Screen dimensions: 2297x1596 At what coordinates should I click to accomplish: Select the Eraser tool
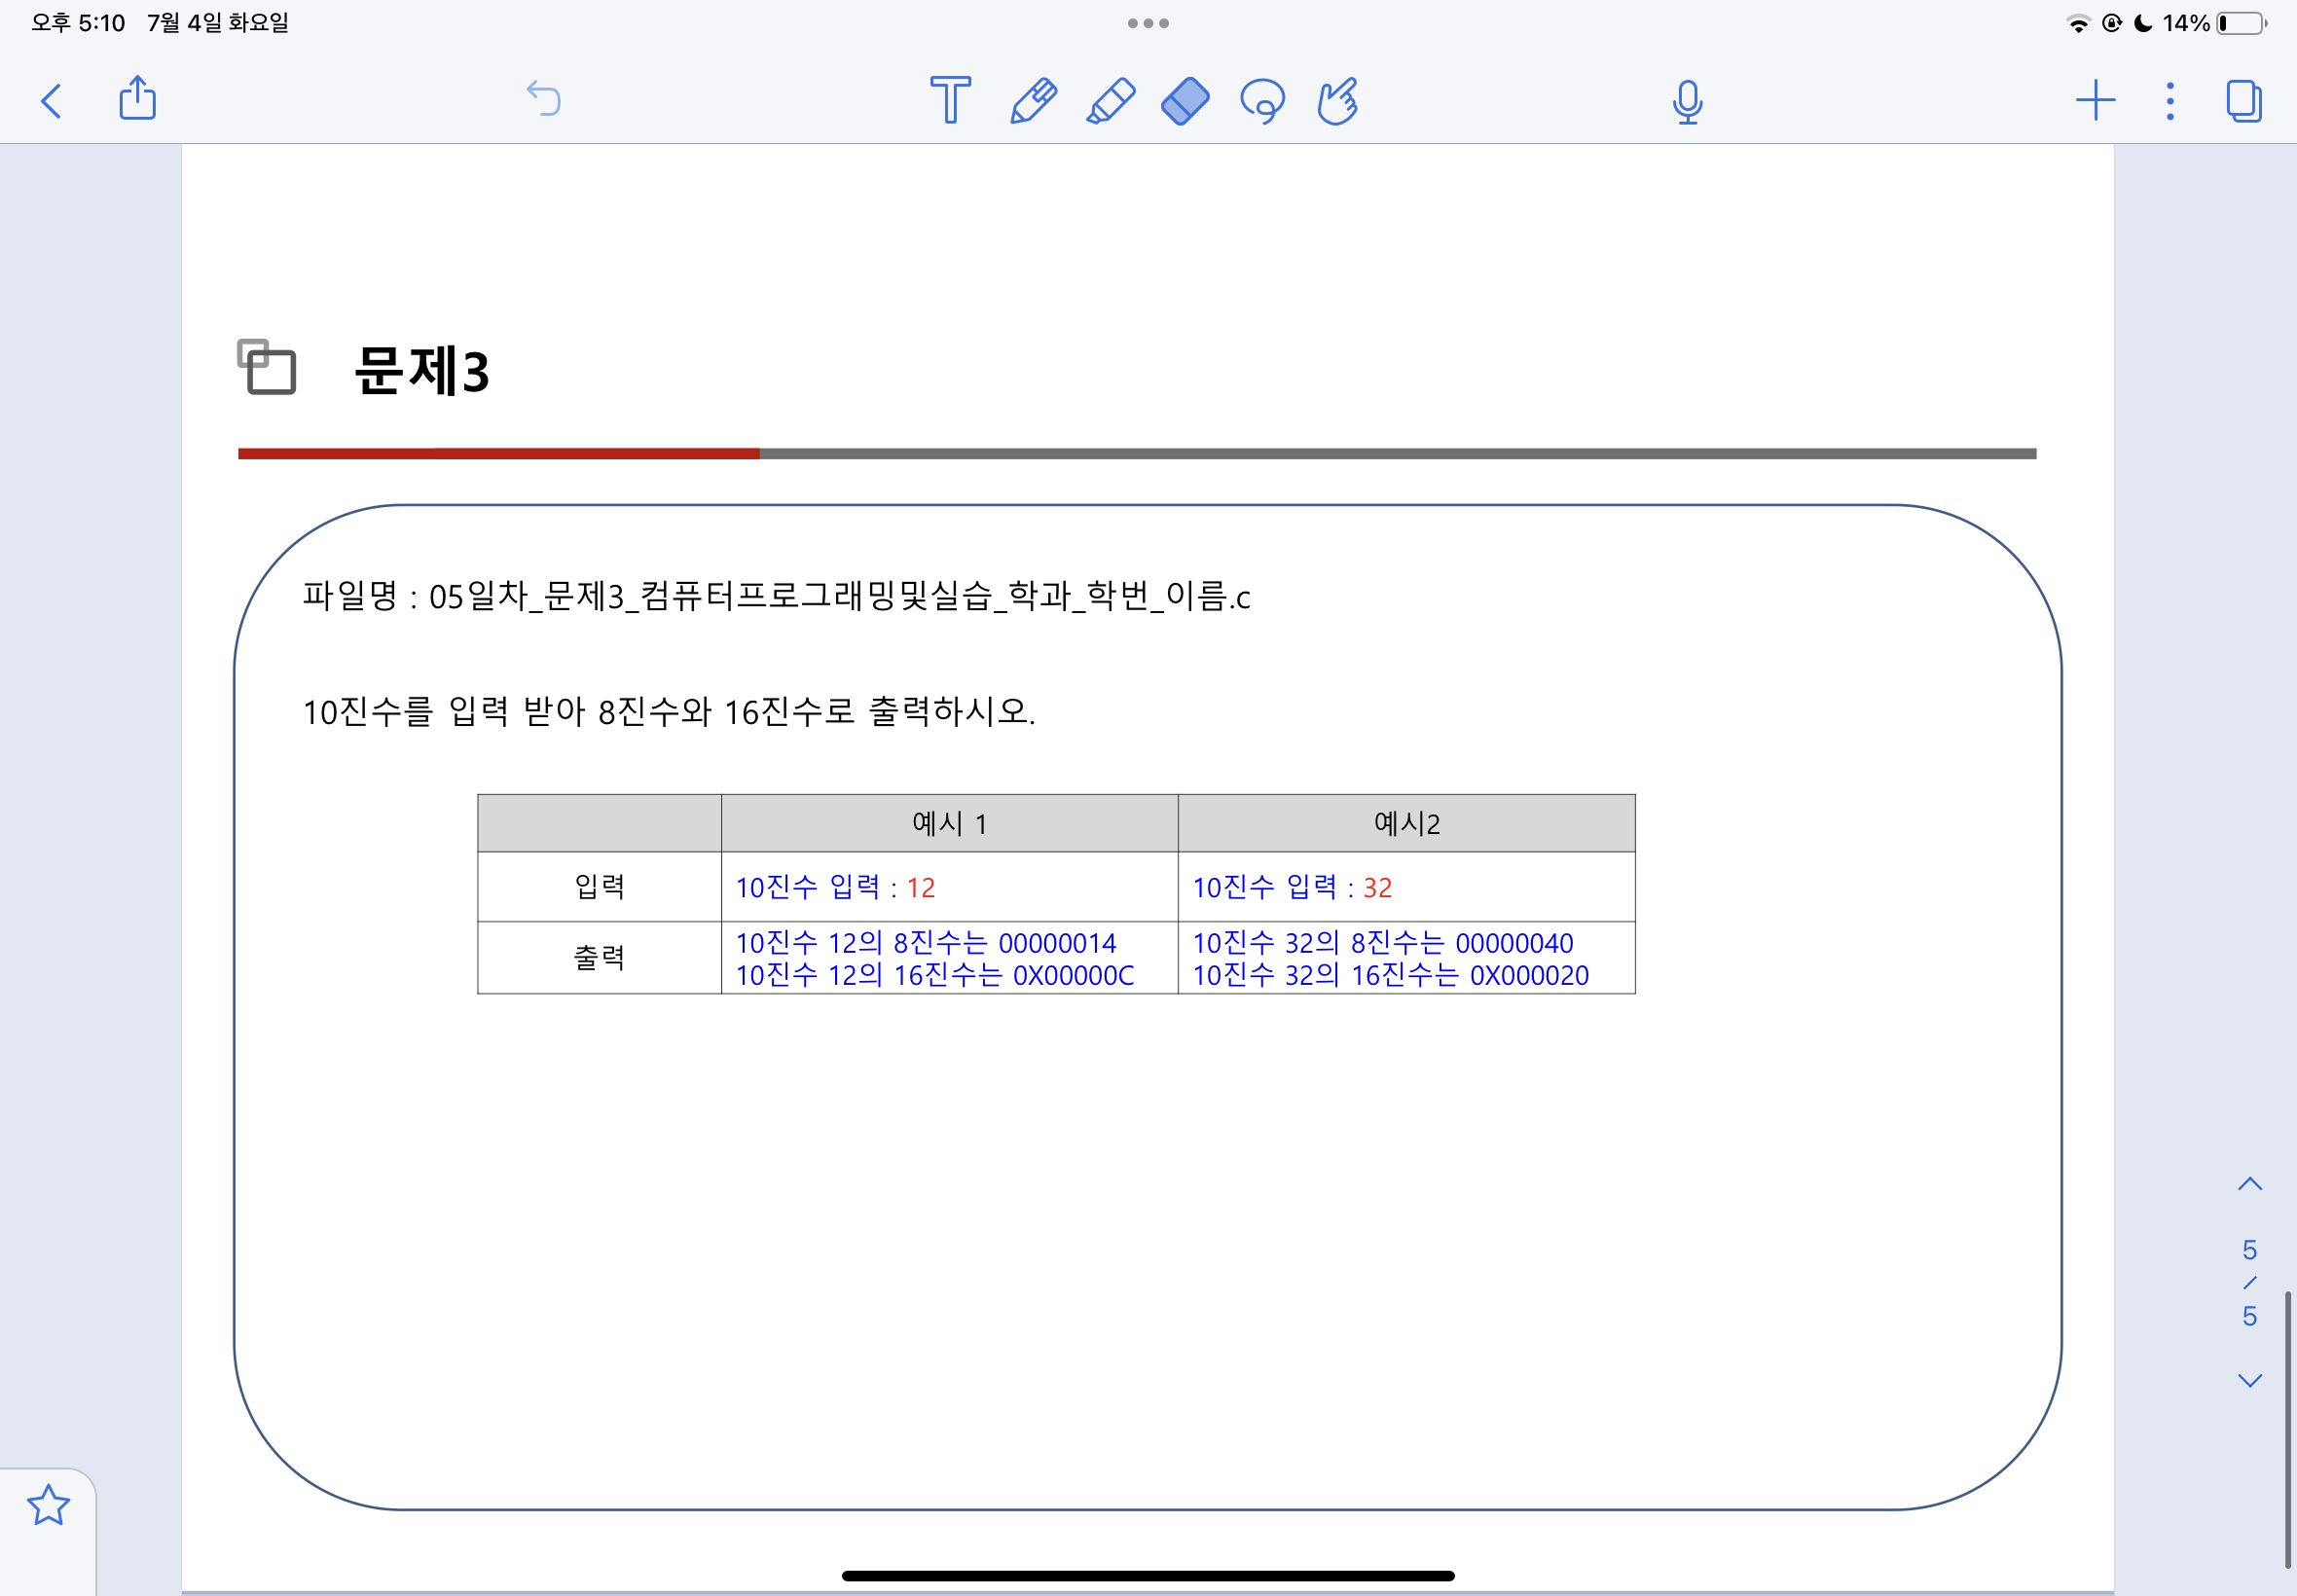1185,101
